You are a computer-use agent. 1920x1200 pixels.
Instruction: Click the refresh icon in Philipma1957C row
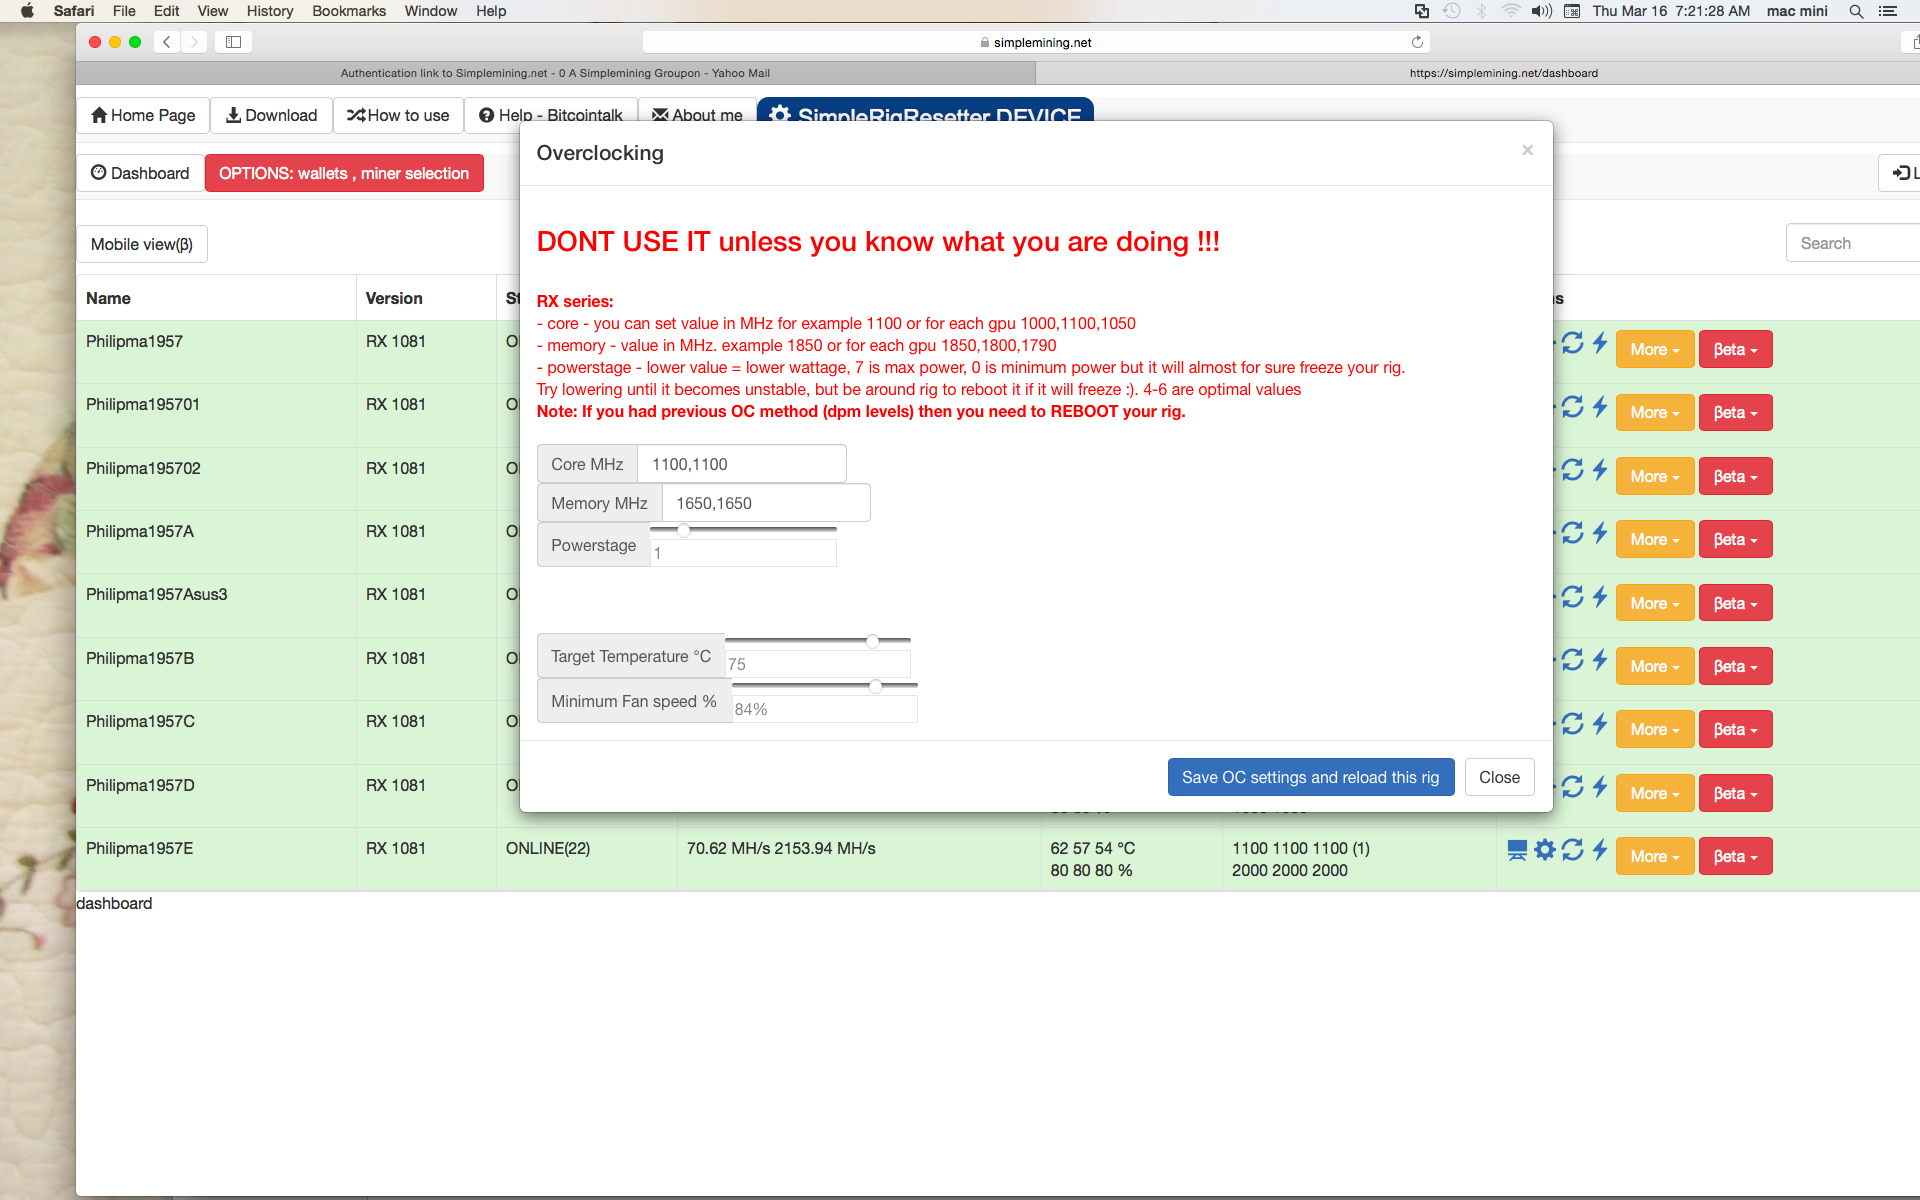[1572, 723]
